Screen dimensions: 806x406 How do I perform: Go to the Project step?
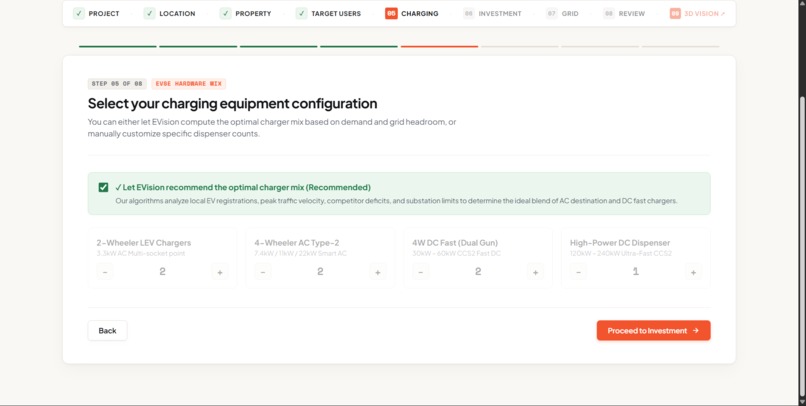[x=96, y=13]
